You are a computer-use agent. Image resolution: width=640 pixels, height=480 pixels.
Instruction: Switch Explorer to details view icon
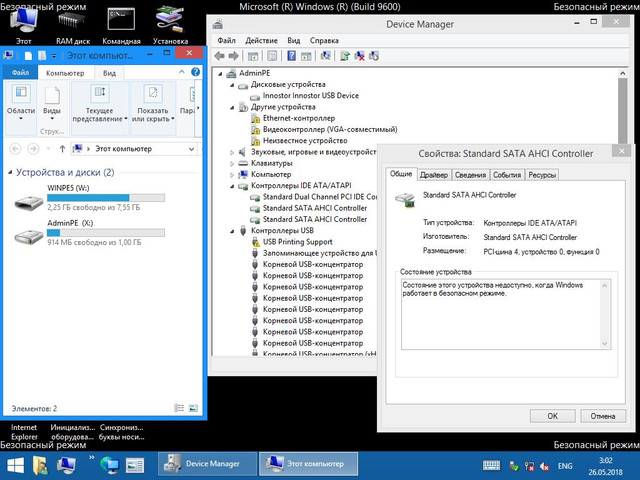tap(179, 408)
